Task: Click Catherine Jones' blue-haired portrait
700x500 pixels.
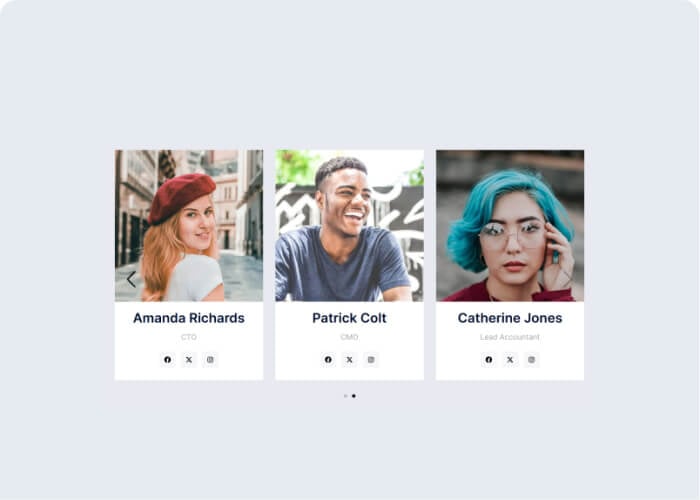Action: [x=510, y=225]
